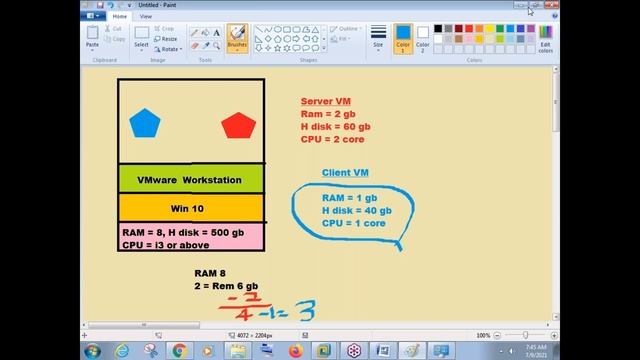
Task: Choose the Rectangle shape
Action: coord(287,30)
